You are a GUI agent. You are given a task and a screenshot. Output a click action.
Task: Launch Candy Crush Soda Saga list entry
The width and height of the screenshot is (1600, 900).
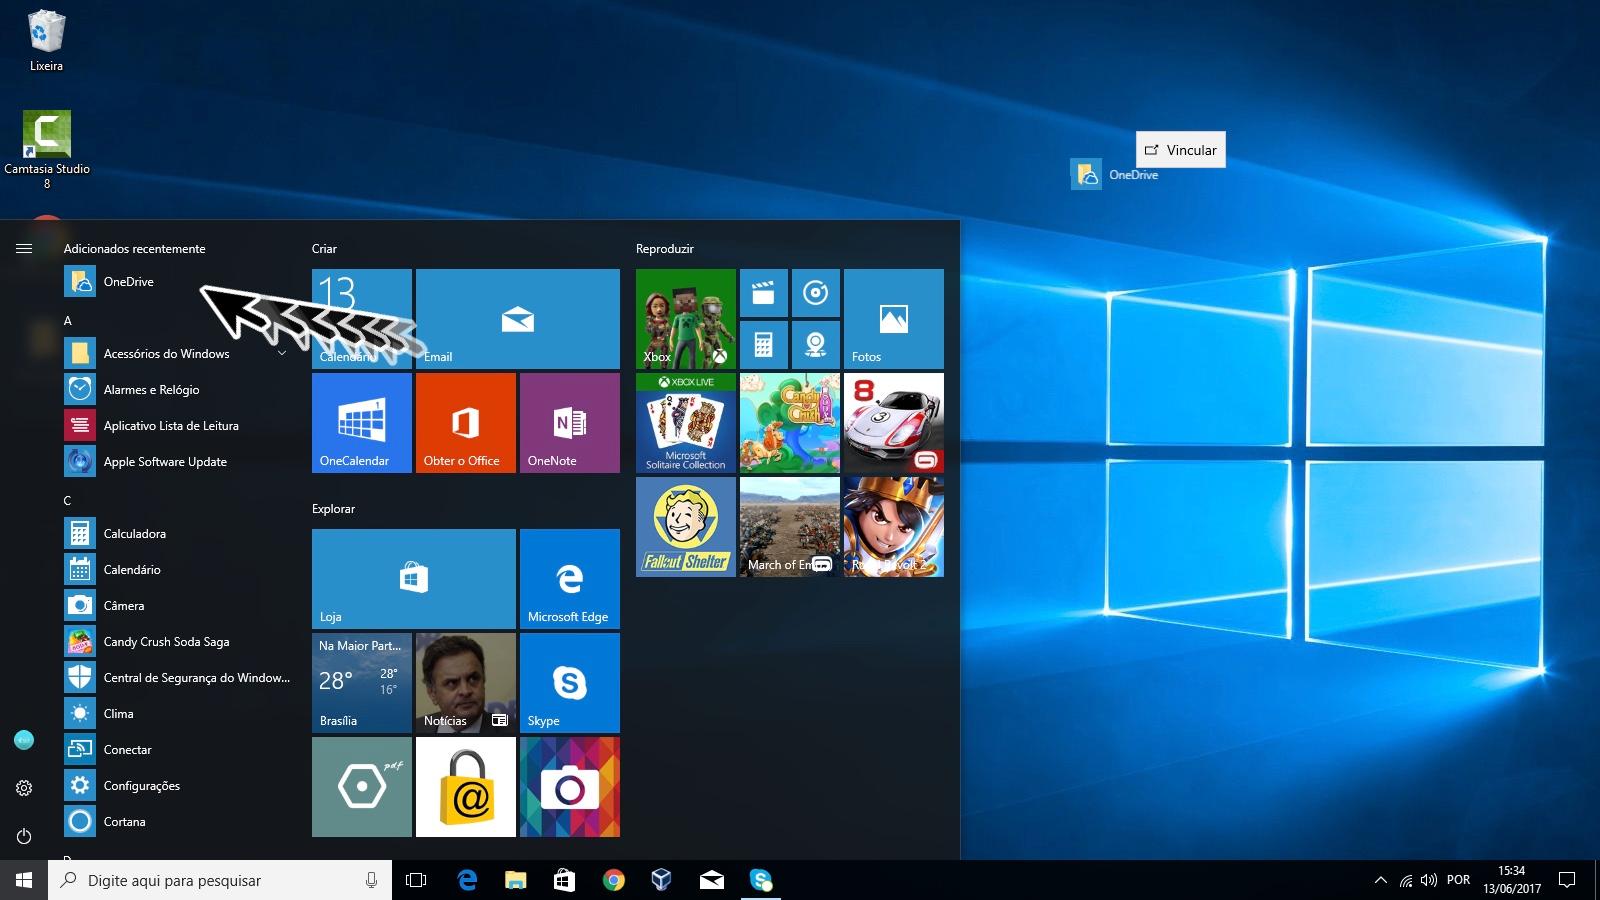click(x=178, y=641)
